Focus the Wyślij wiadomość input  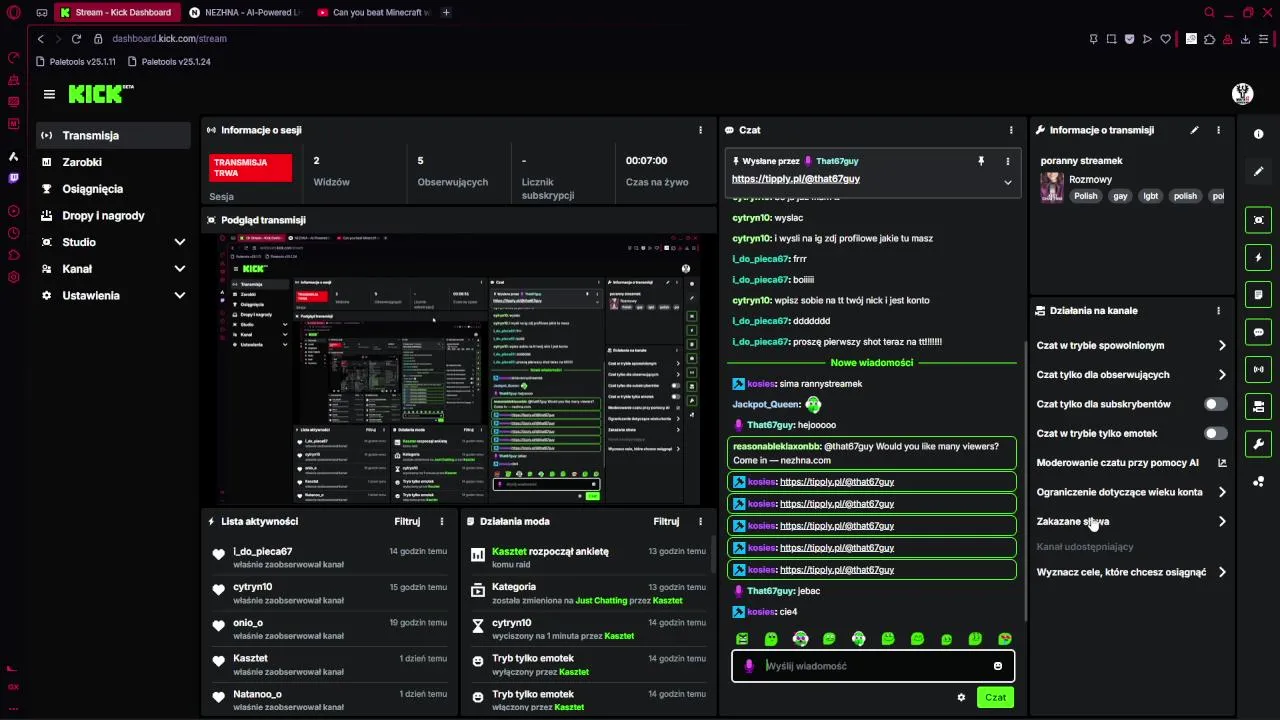[873, 666]
